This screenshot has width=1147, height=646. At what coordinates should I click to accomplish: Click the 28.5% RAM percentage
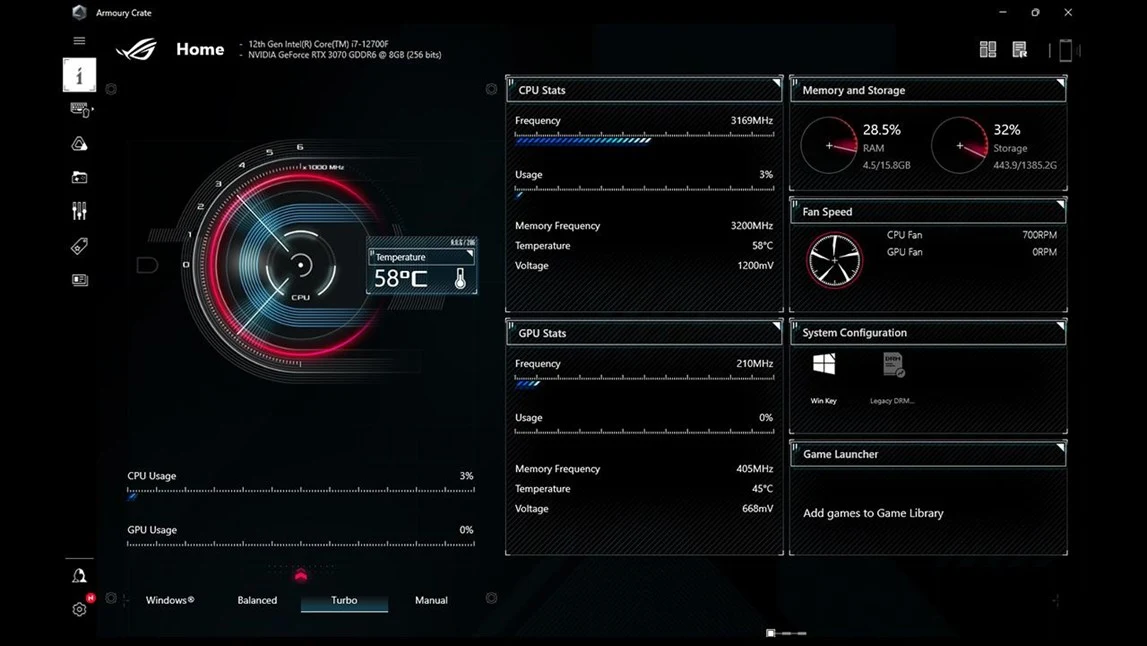coord(881,129)
